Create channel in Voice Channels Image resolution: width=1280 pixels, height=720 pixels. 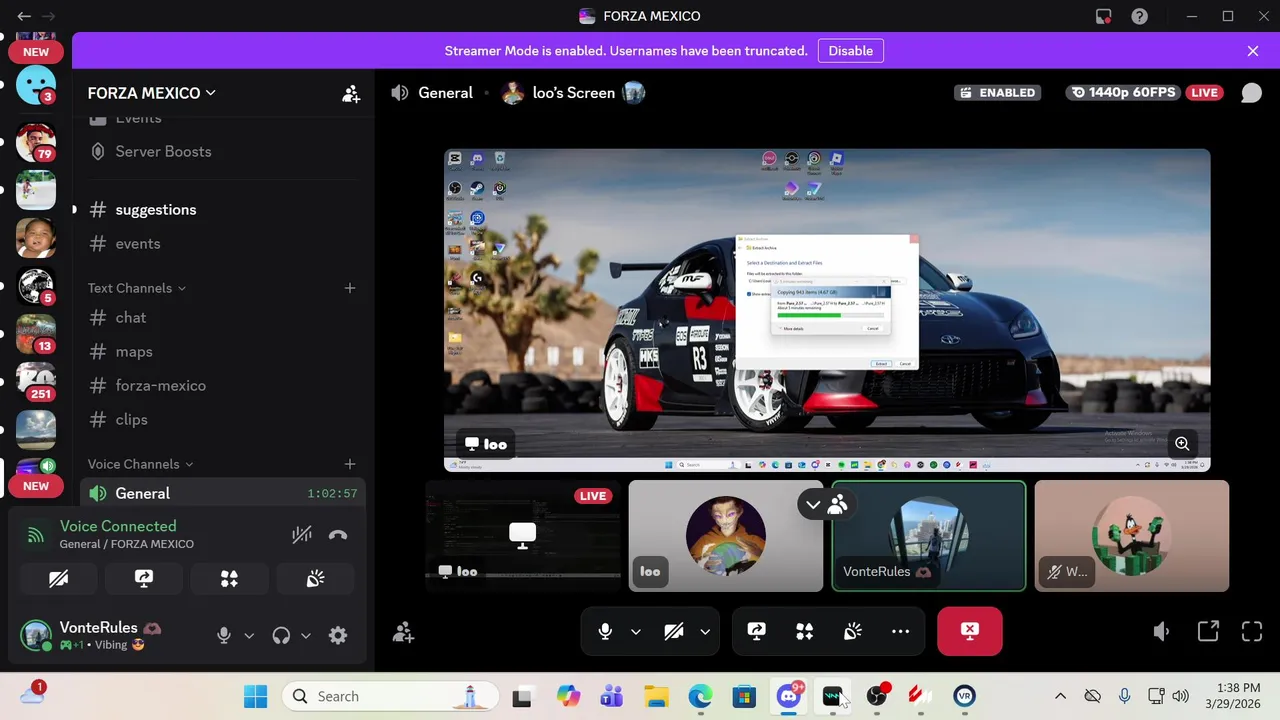(350, 464)
